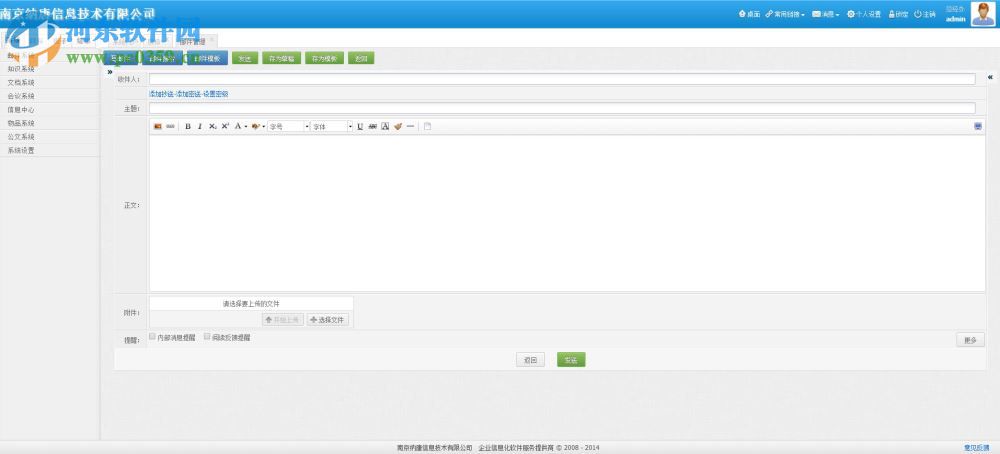Apply superscript formatting
The width and height of the screenshot is (1000, 454).
pos(225,127)
